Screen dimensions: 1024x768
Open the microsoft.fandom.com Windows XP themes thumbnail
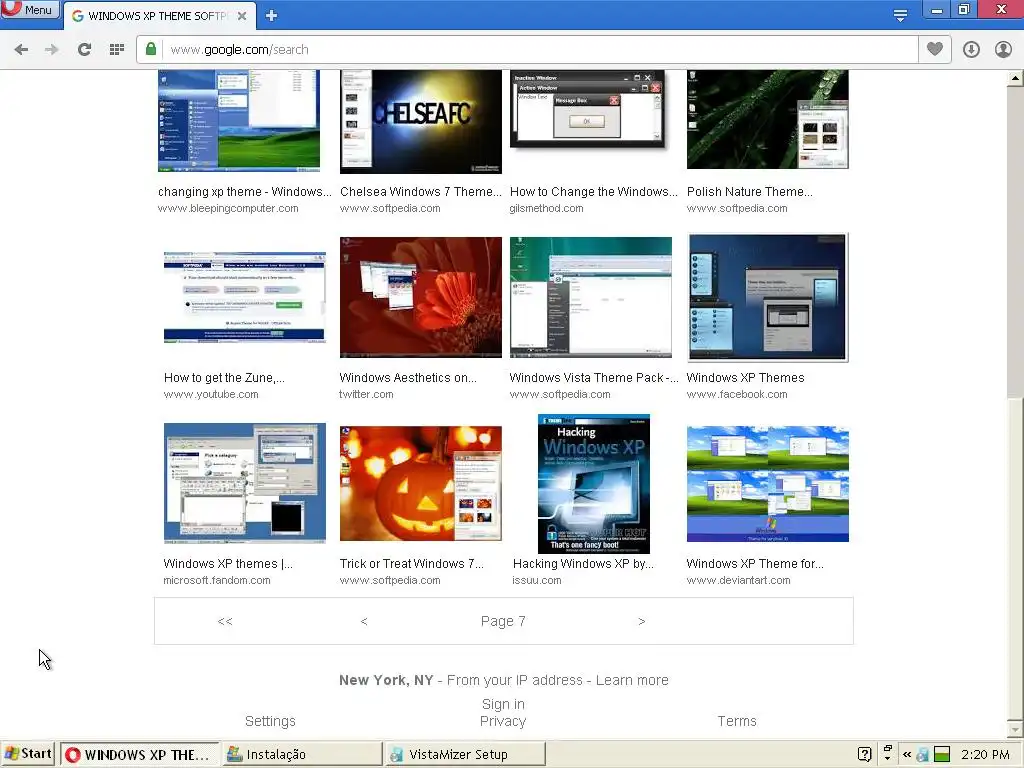tap(244, 483)
